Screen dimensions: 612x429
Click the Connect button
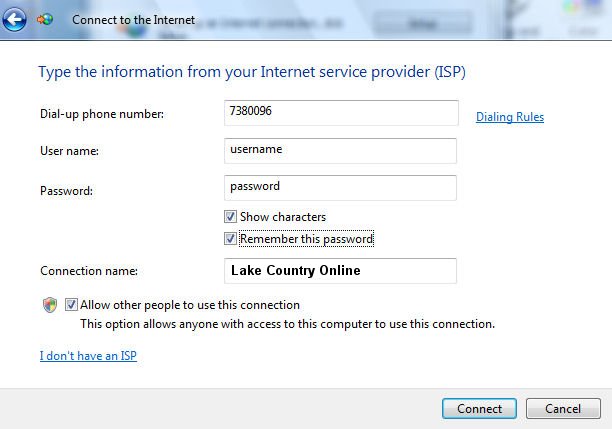479,409
